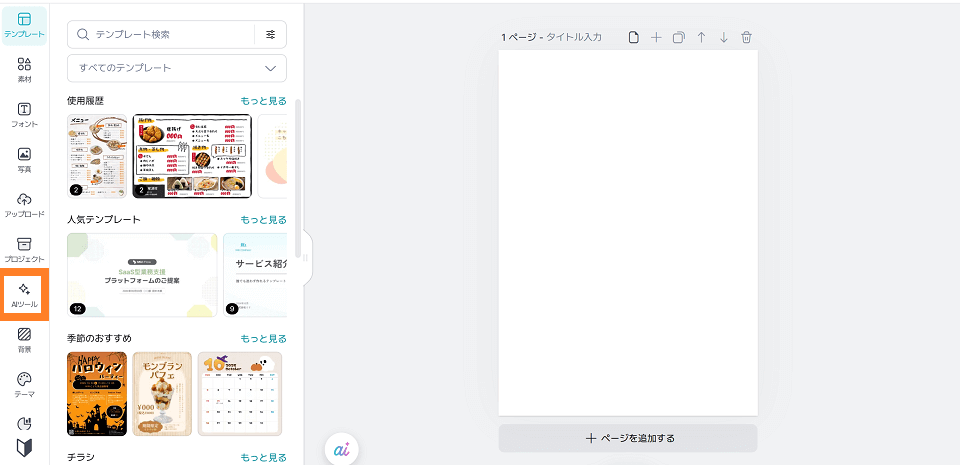Open the テーマ color theme panel
Image resolution: width=960 pixels, height=465 pixels.
point(24,384)
